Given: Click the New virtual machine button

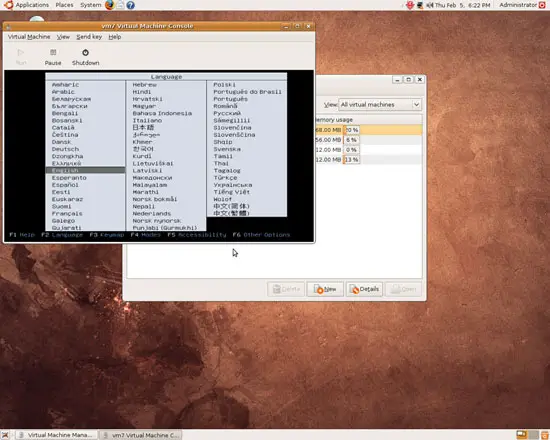Looking at the screenshot, I should (325, 289).
